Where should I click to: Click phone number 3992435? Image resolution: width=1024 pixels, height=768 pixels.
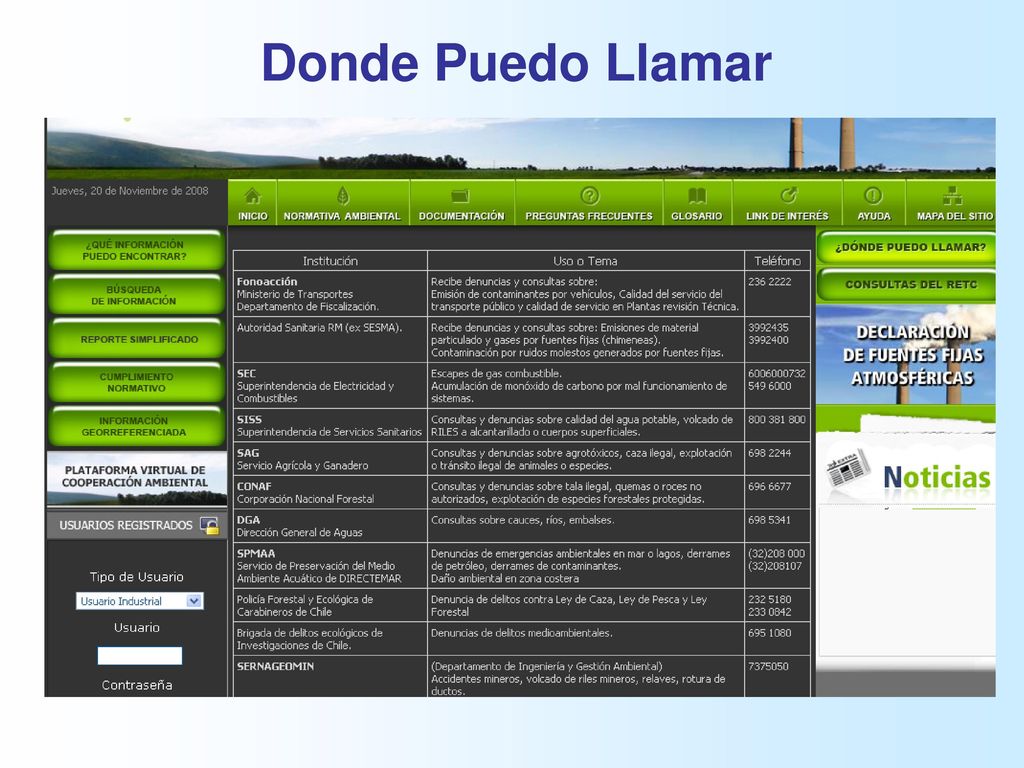click(x=768, y=327)
